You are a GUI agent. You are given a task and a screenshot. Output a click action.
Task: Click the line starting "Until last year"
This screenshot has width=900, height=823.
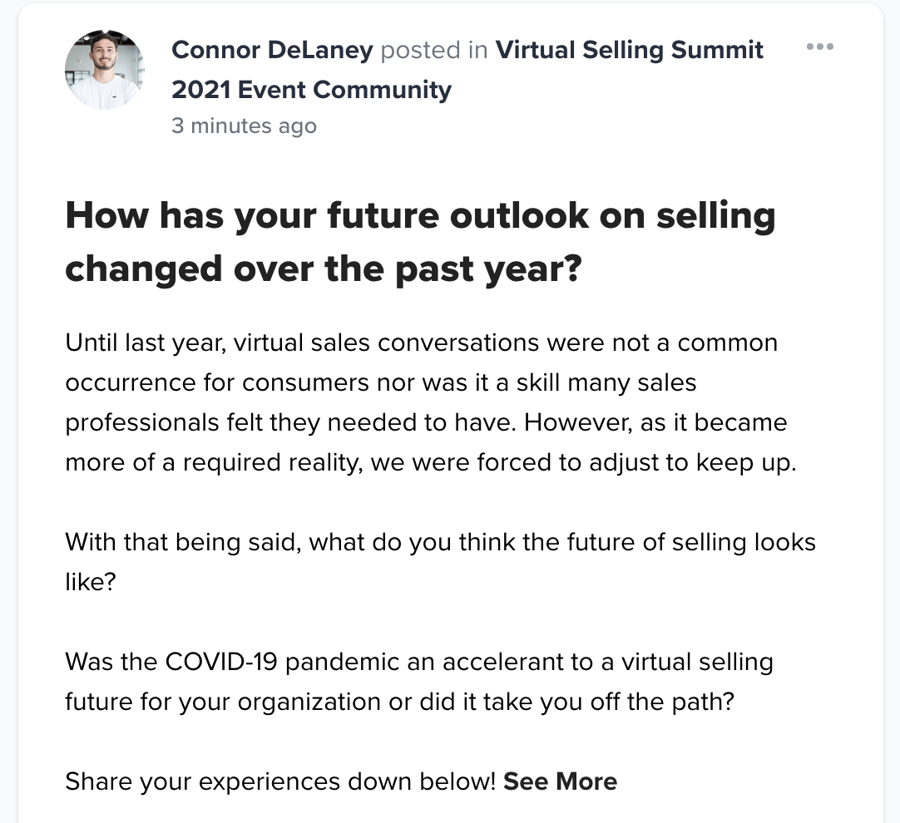[x=421, y=343]
